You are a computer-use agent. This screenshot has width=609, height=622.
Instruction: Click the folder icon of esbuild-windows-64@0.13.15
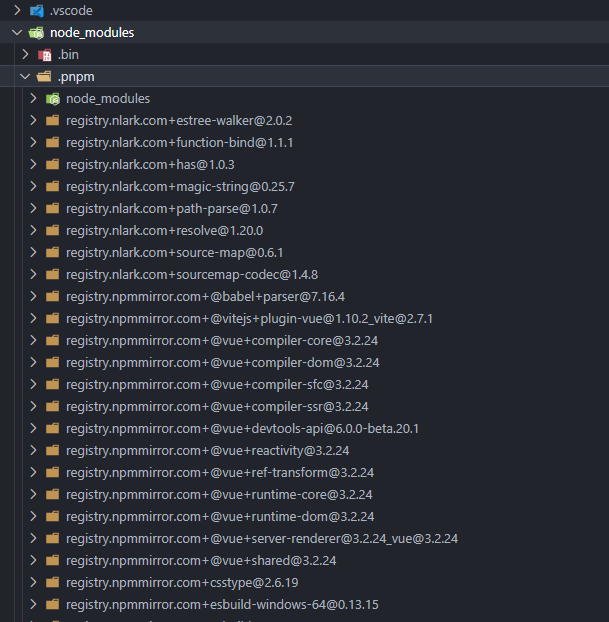[x=52, y=605]
